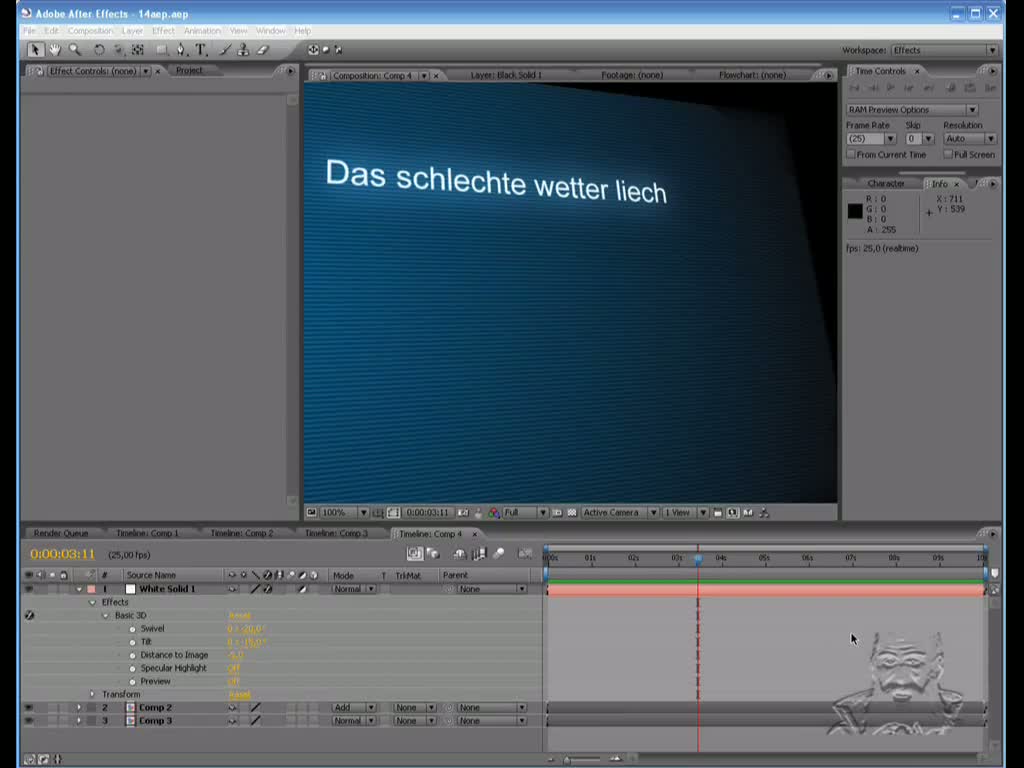Screen dimensions: 1024x768
Task: Click the current time display in timeline
Action: coord(62,554)
